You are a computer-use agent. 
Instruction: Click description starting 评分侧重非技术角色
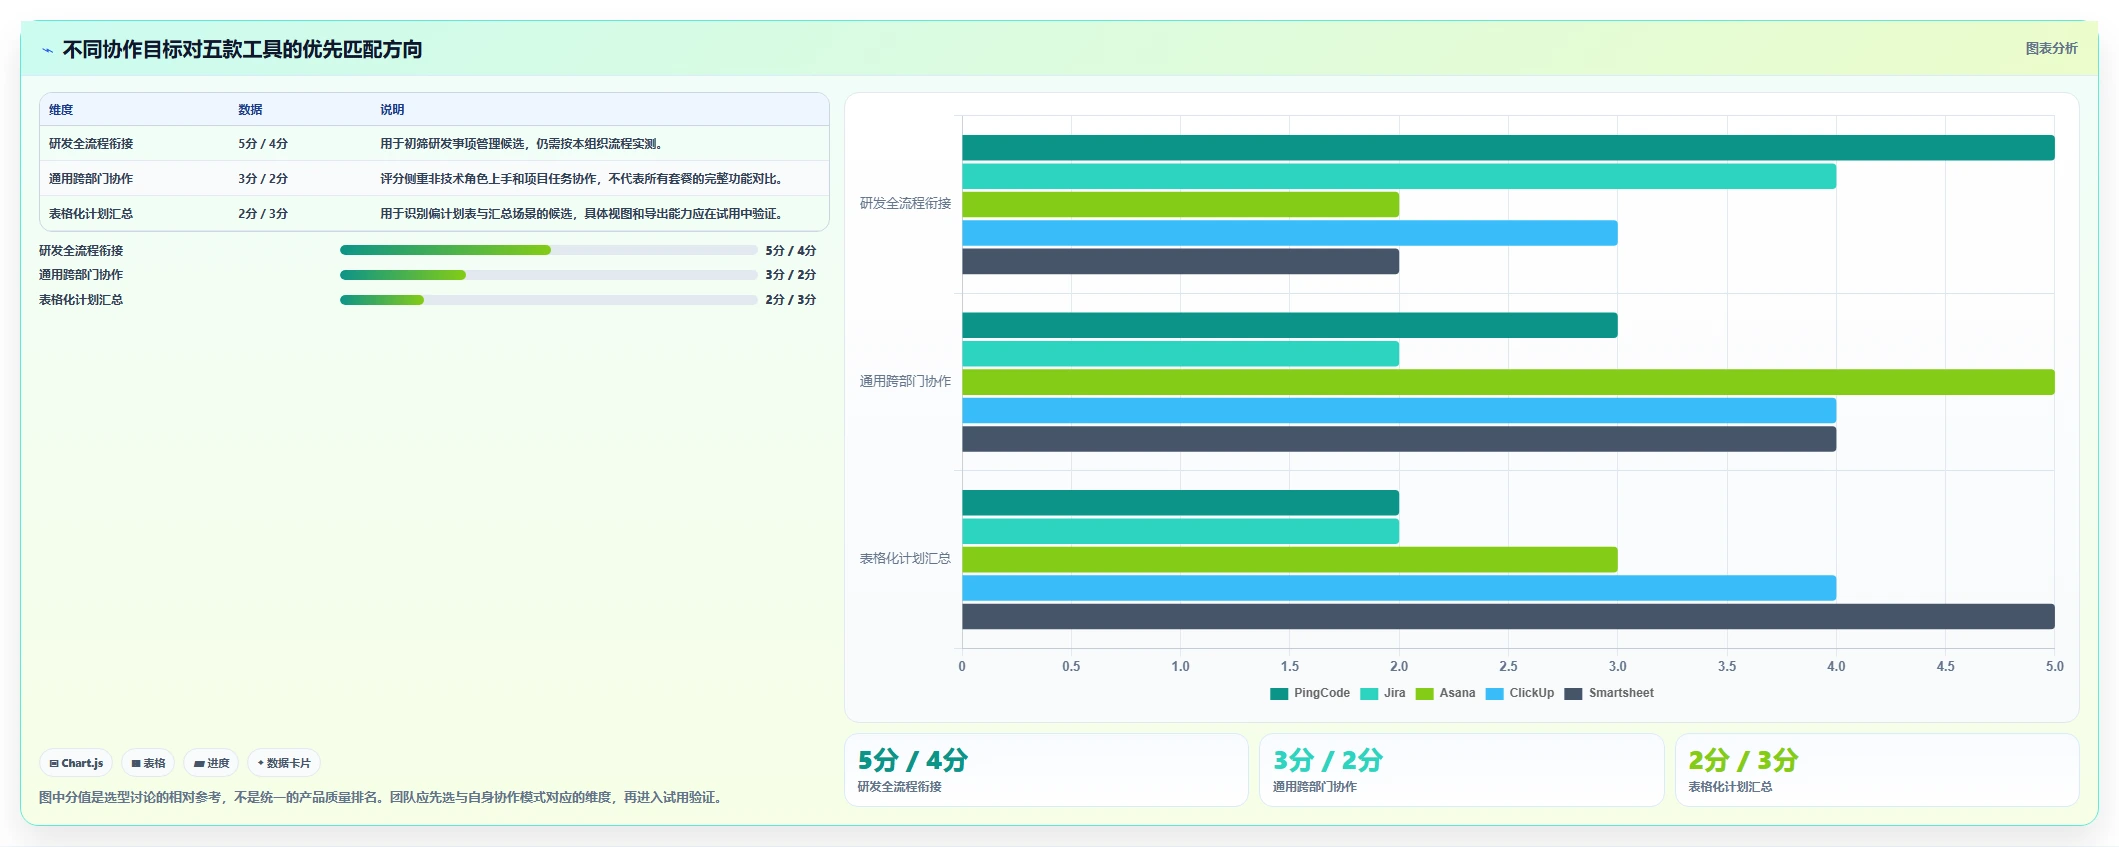[581, 179]
